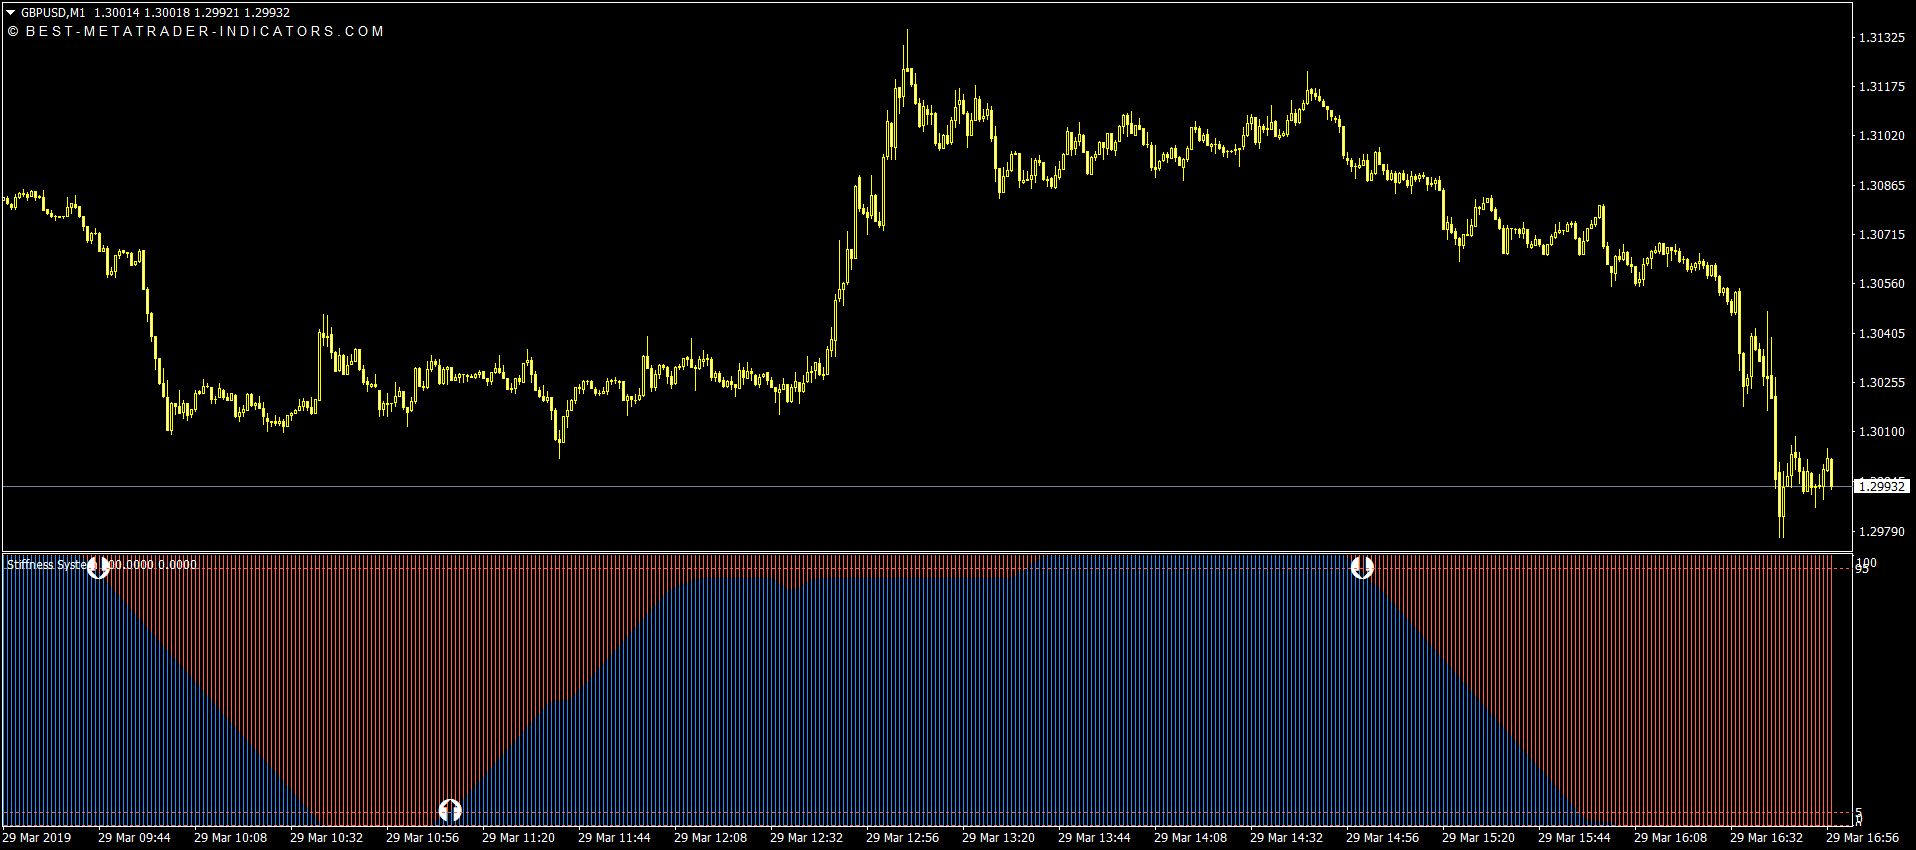The height and width of the screenshot is (850, 1916).
Task: Click the 29 Mar 16:56 time label
Action: coord(1862,838)
